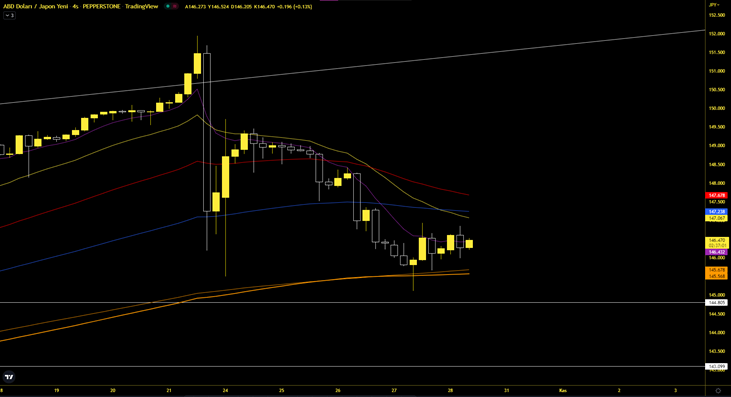Select the horizontal line at 144.805
Image resolution: width=731 pixels, height=397 pixels.
(352, 302)
